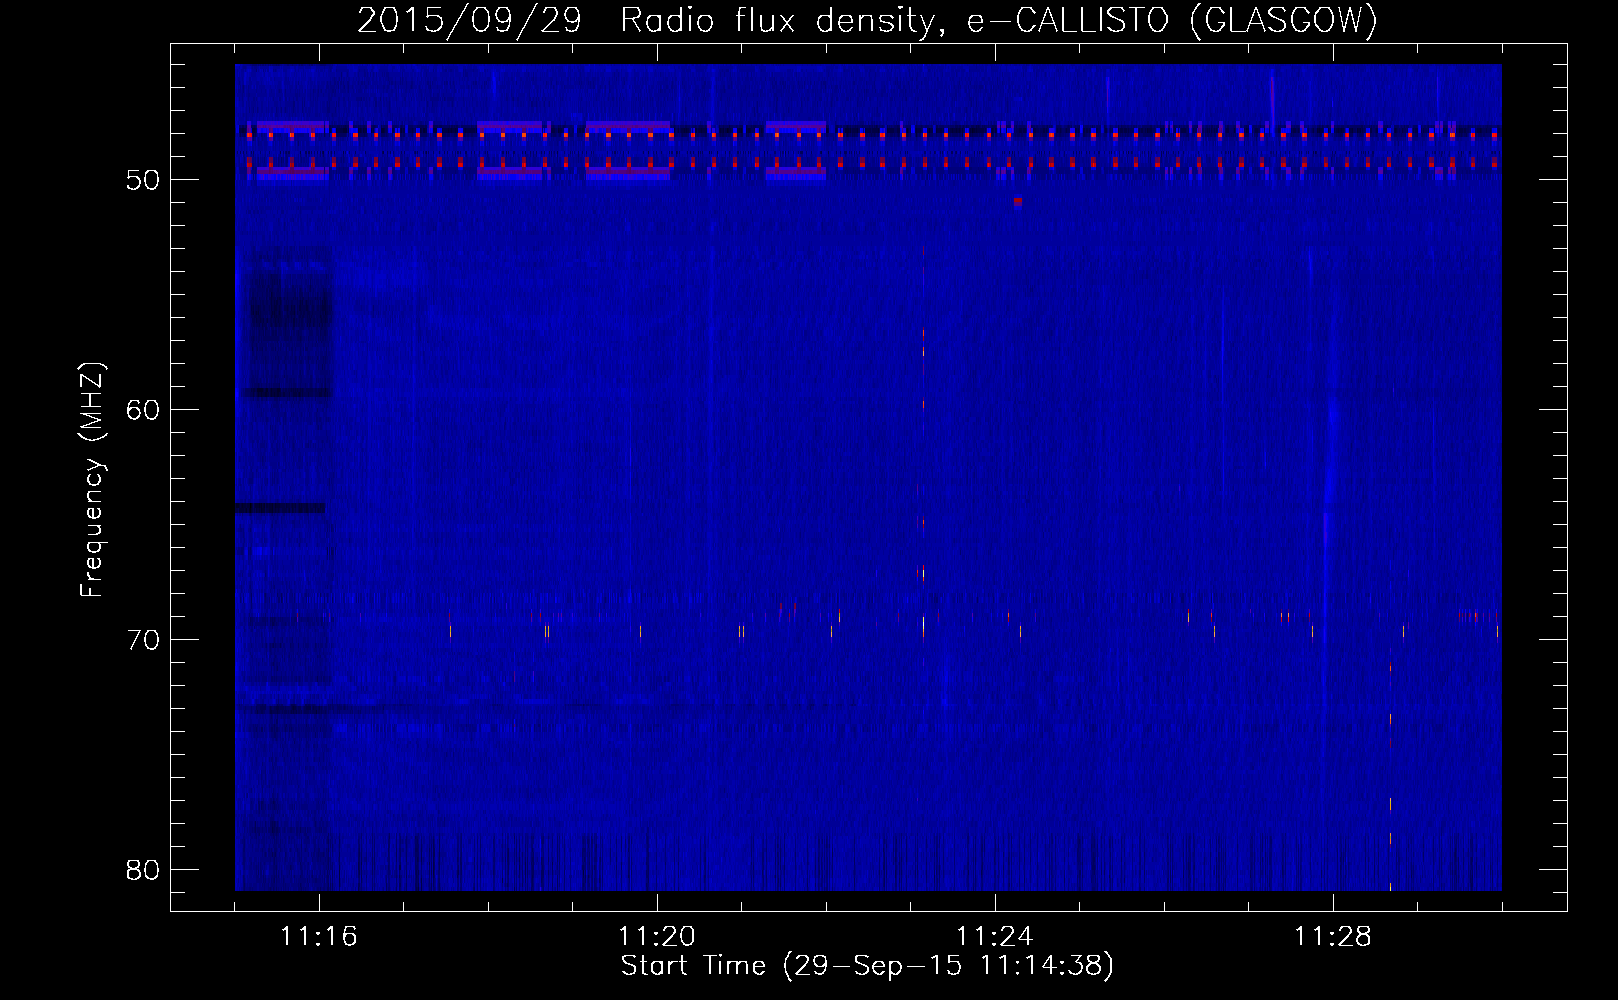Click the frequency tick label 60
This screenshot has width=1618, height=1000.
point(144,410)
